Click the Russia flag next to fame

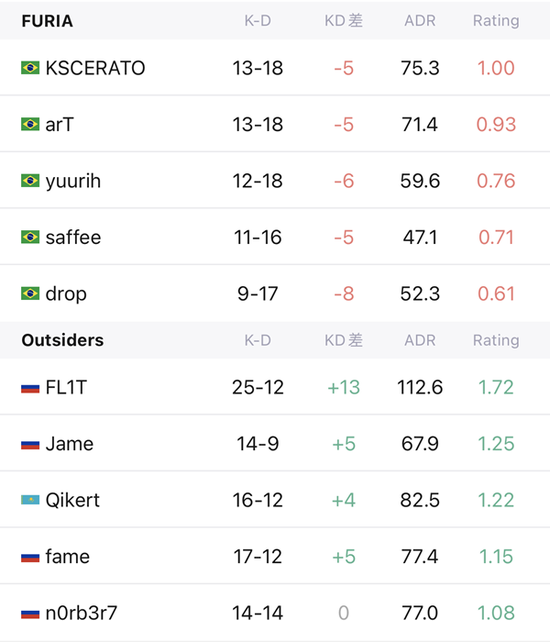pyautogui.click(x=30, y=557)
